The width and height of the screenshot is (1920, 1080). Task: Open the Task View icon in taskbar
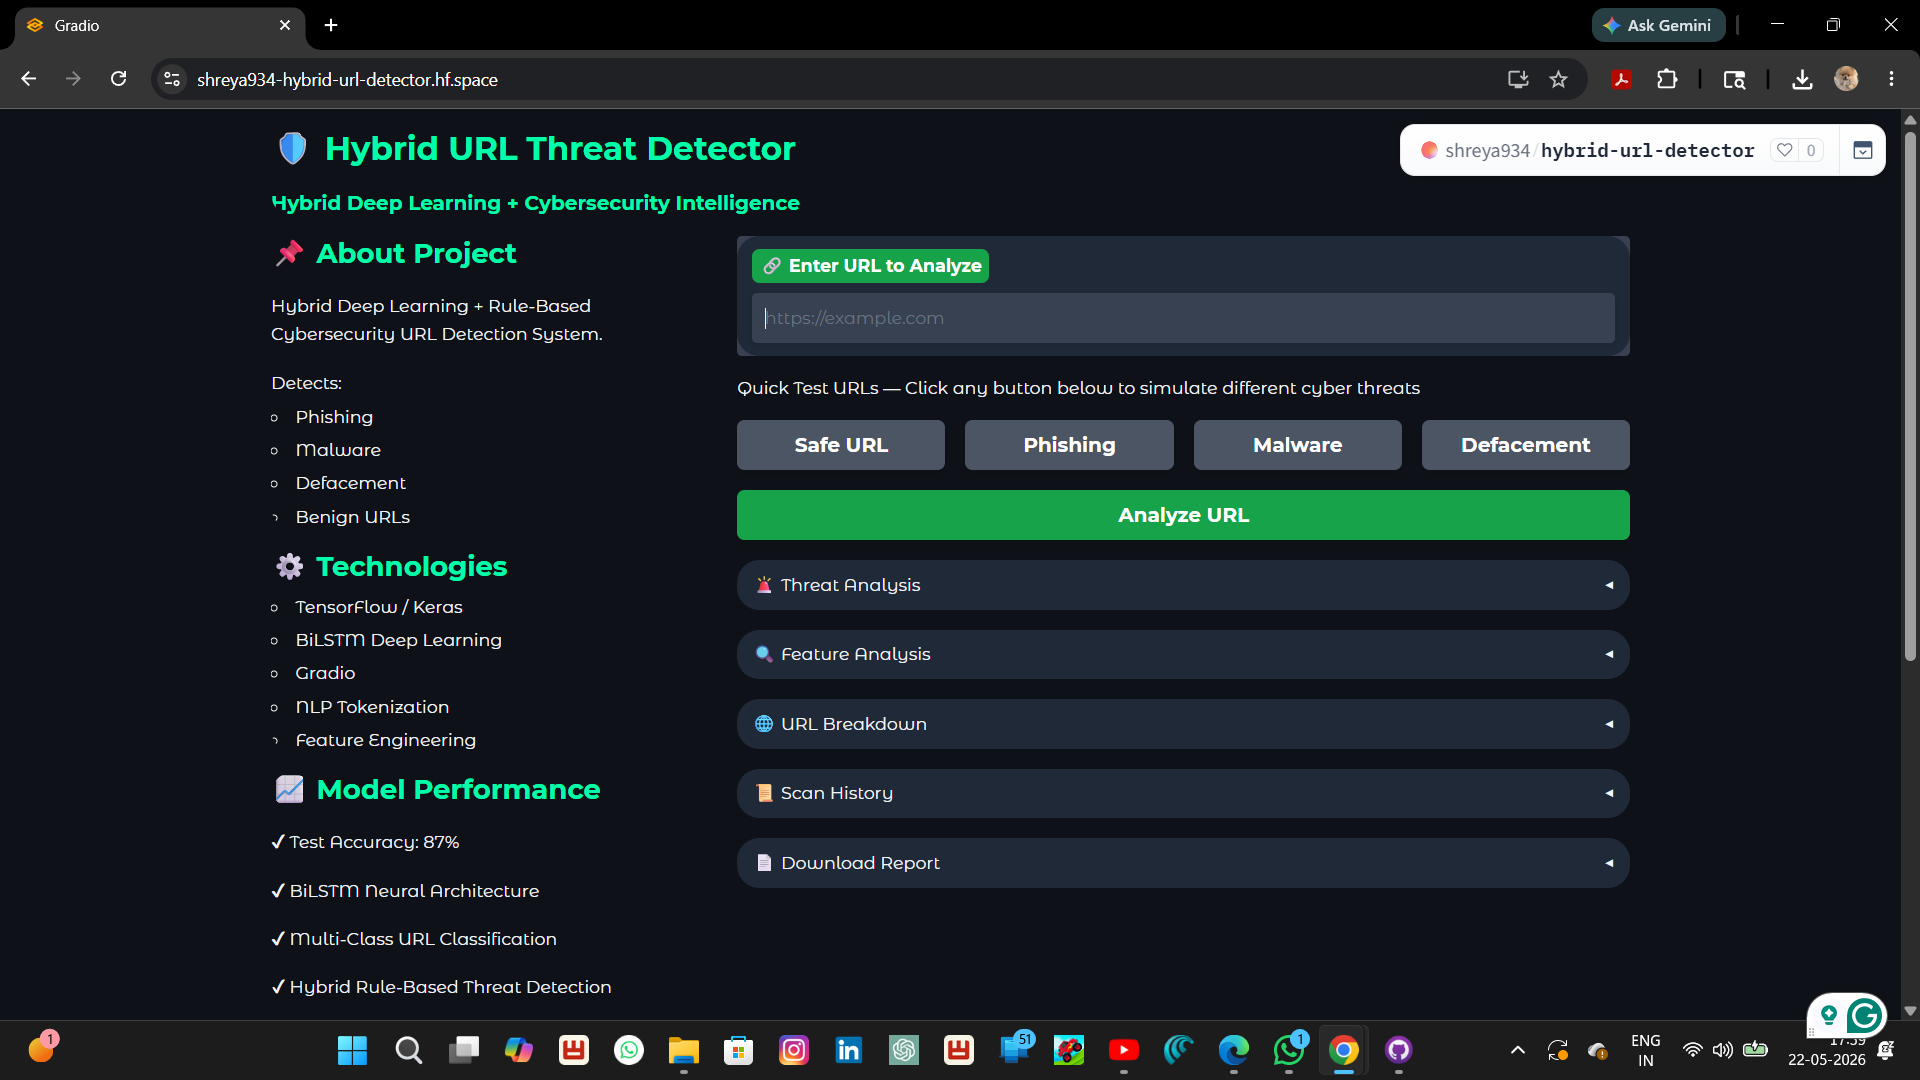pos(463,1050)
